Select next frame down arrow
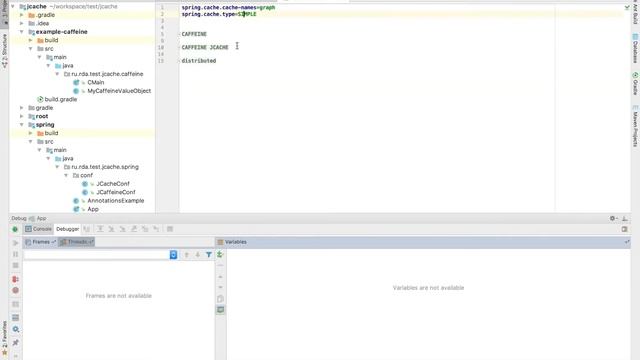The image size is (640, 360). [198, 255]
